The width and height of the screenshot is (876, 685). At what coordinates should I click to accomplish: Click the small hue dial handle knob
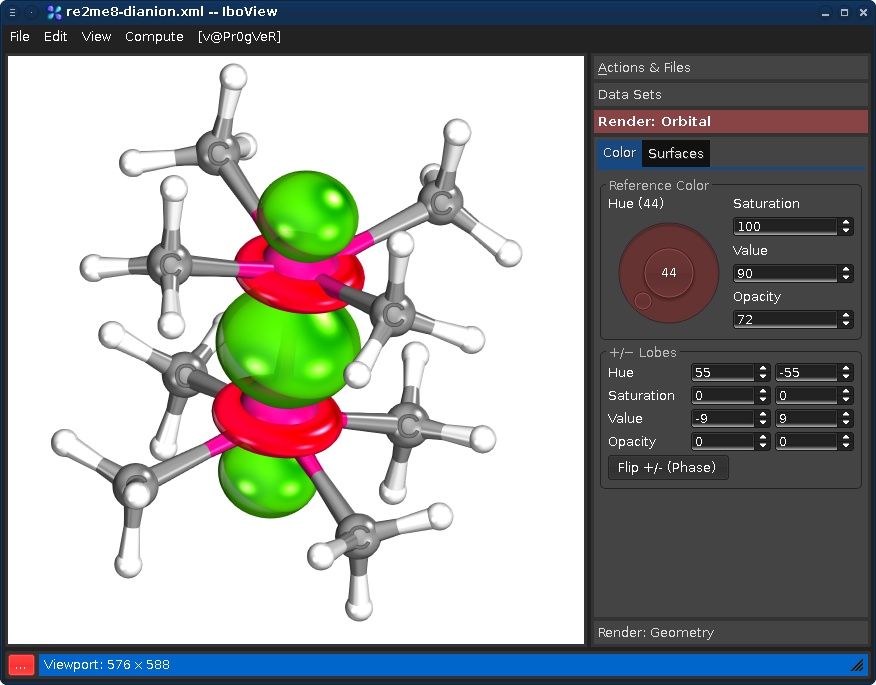[643, 300]
